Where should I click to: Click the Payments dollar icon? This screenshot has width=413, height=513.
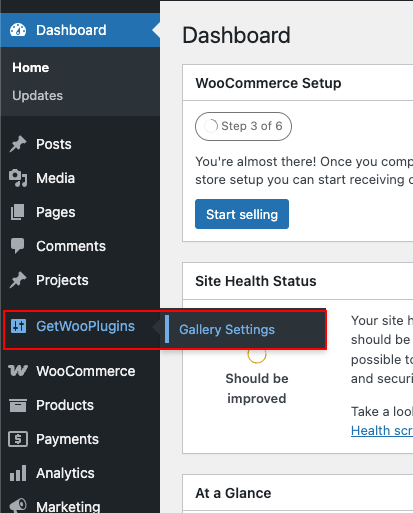[x=18, y=439]
